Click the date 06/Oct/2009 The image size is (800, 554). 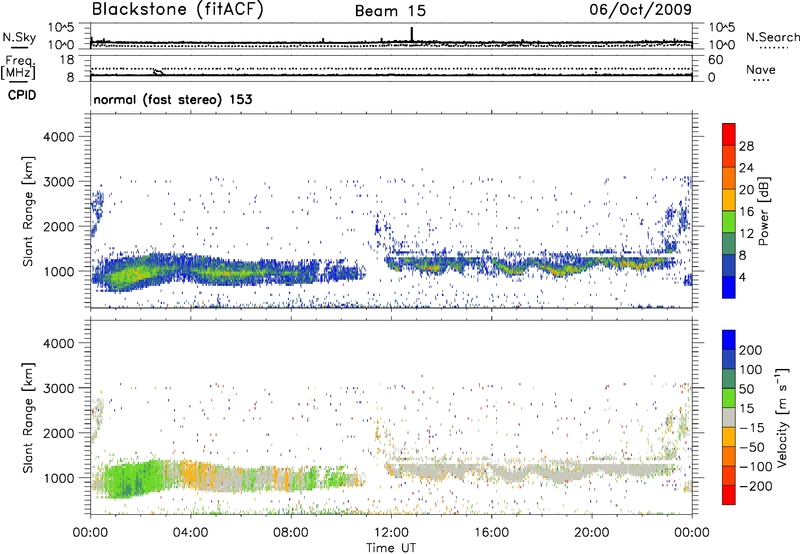[x=640, y=10]
